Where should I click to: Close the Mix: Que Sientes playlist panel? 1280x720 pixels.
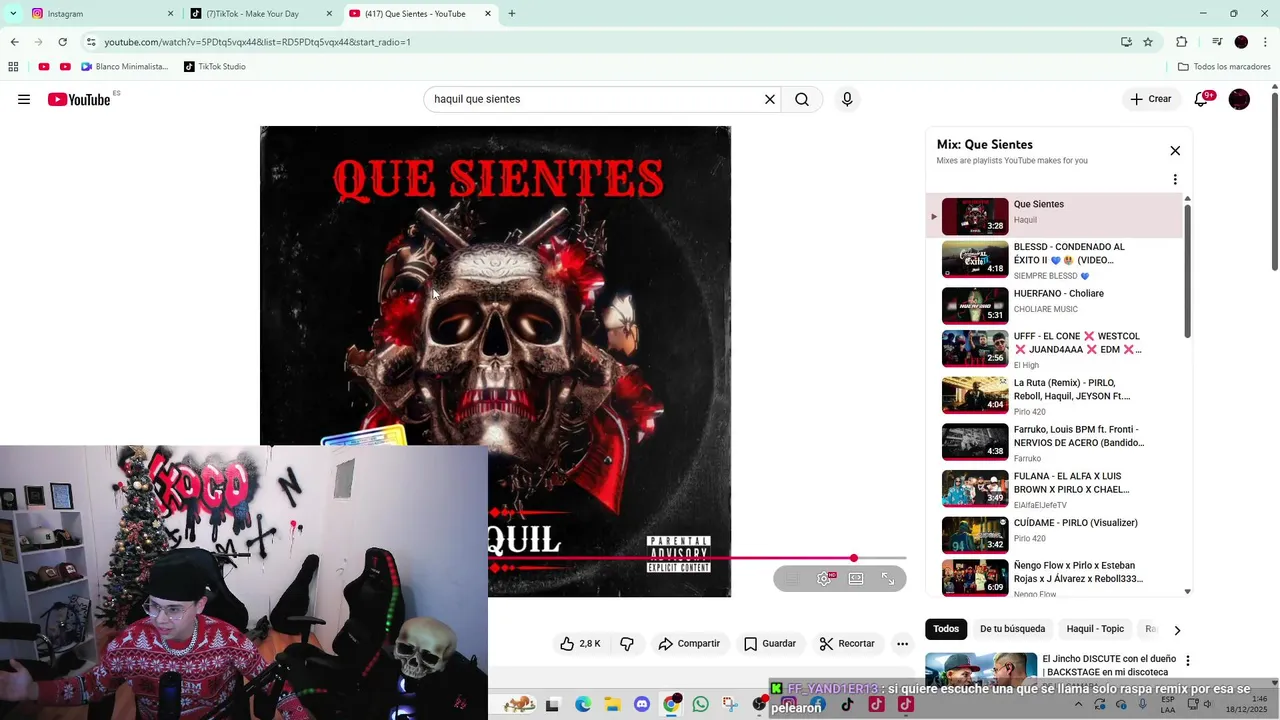click(1175, 151)
